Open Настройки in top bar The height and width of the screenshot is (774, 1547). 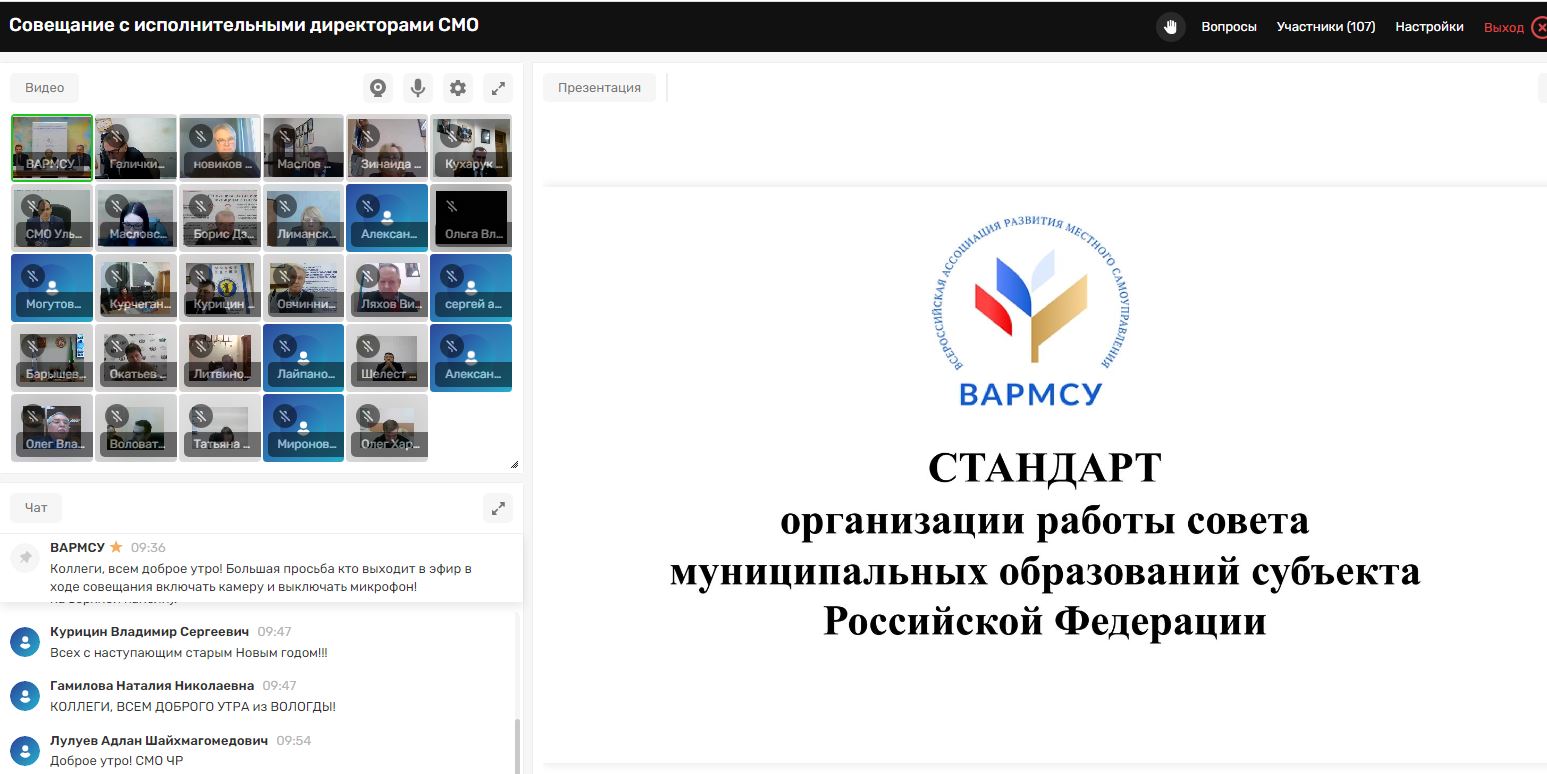pos(1430,27)
